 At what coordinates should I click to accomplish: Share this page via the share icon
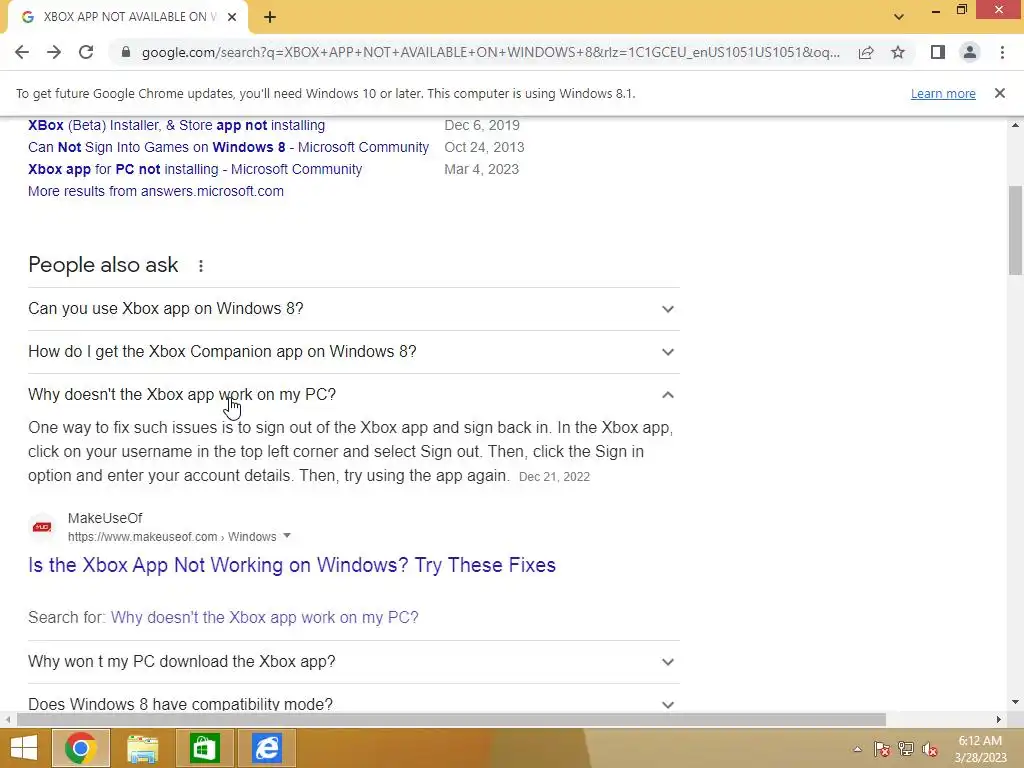click(x=866, y=52)
